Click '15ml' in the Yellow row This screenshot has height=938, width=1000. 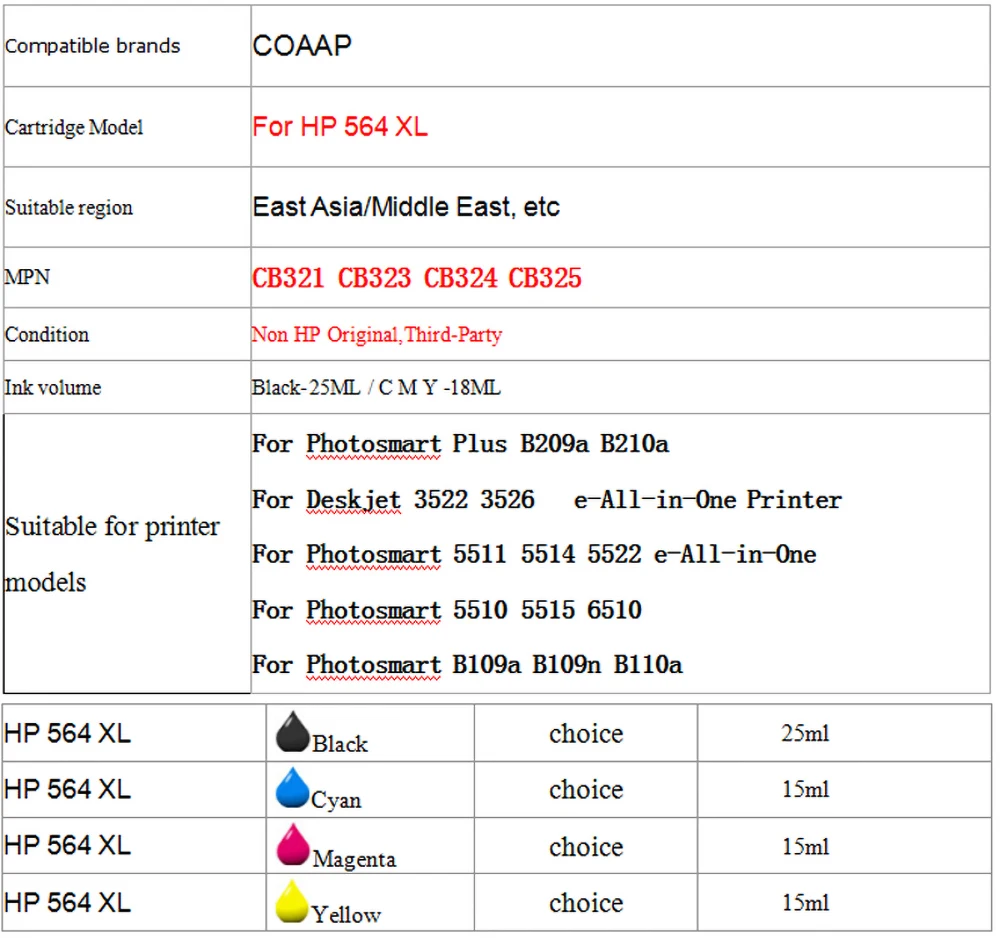tap(805, 903)
